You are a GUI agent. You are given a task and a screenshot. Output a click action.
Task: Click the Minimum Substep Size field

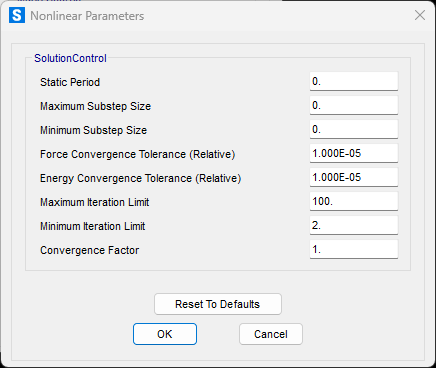[354, 129]
